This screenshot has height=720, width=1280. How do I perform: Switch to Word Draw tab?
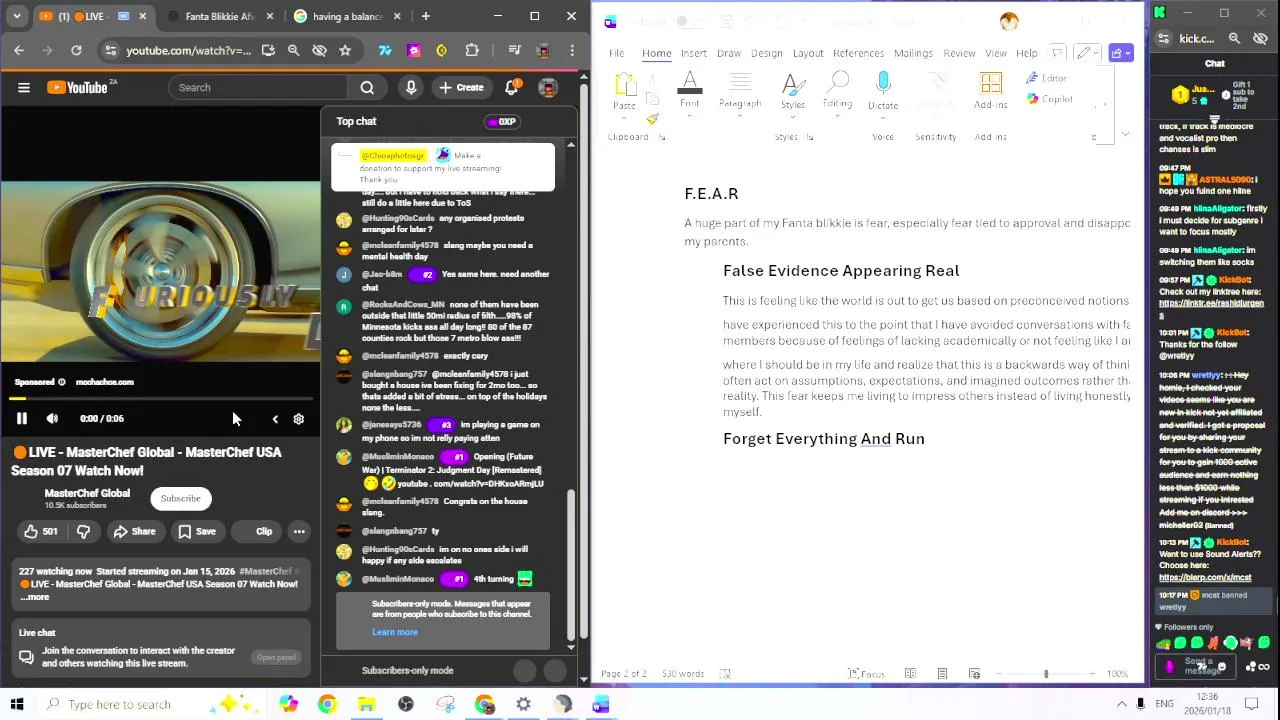[729, 53]
